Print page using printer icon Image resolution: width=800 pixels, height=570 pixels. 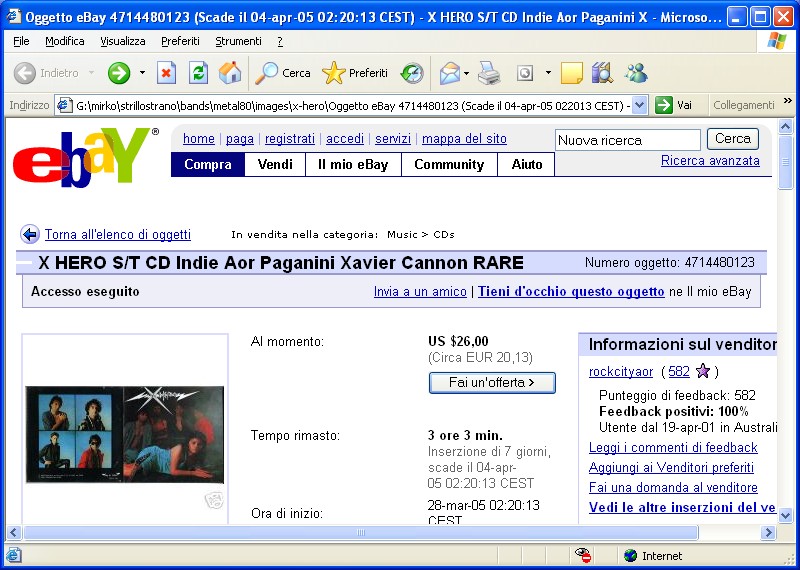[x=489, y=73]
